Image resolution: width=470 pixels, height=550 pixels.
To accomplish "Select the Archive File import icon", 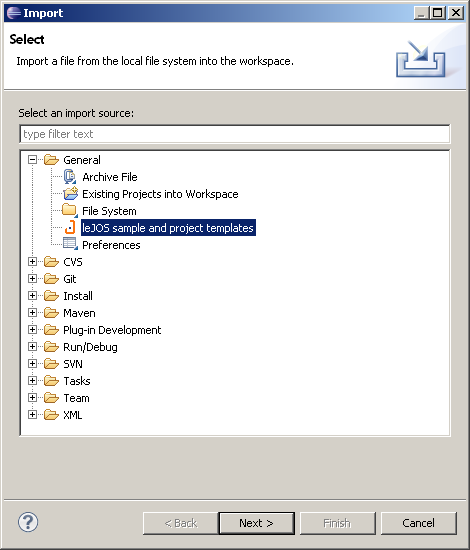I will (x=70, y=177).
